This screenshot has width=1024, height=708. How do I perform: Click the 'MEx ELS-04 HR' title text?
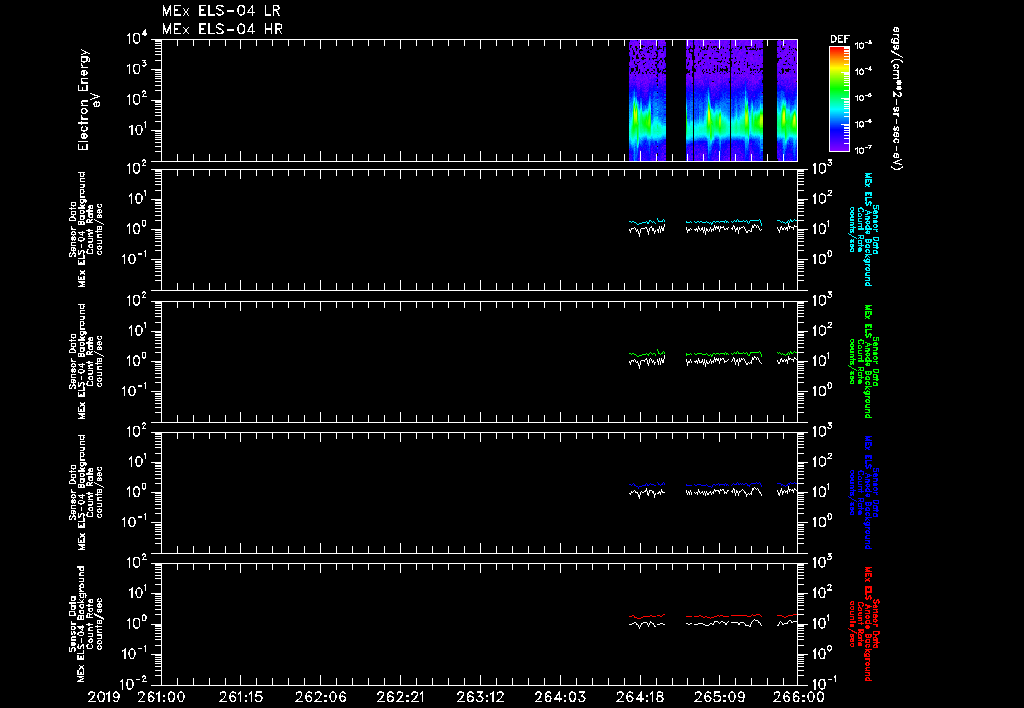(x=222, y=29)
